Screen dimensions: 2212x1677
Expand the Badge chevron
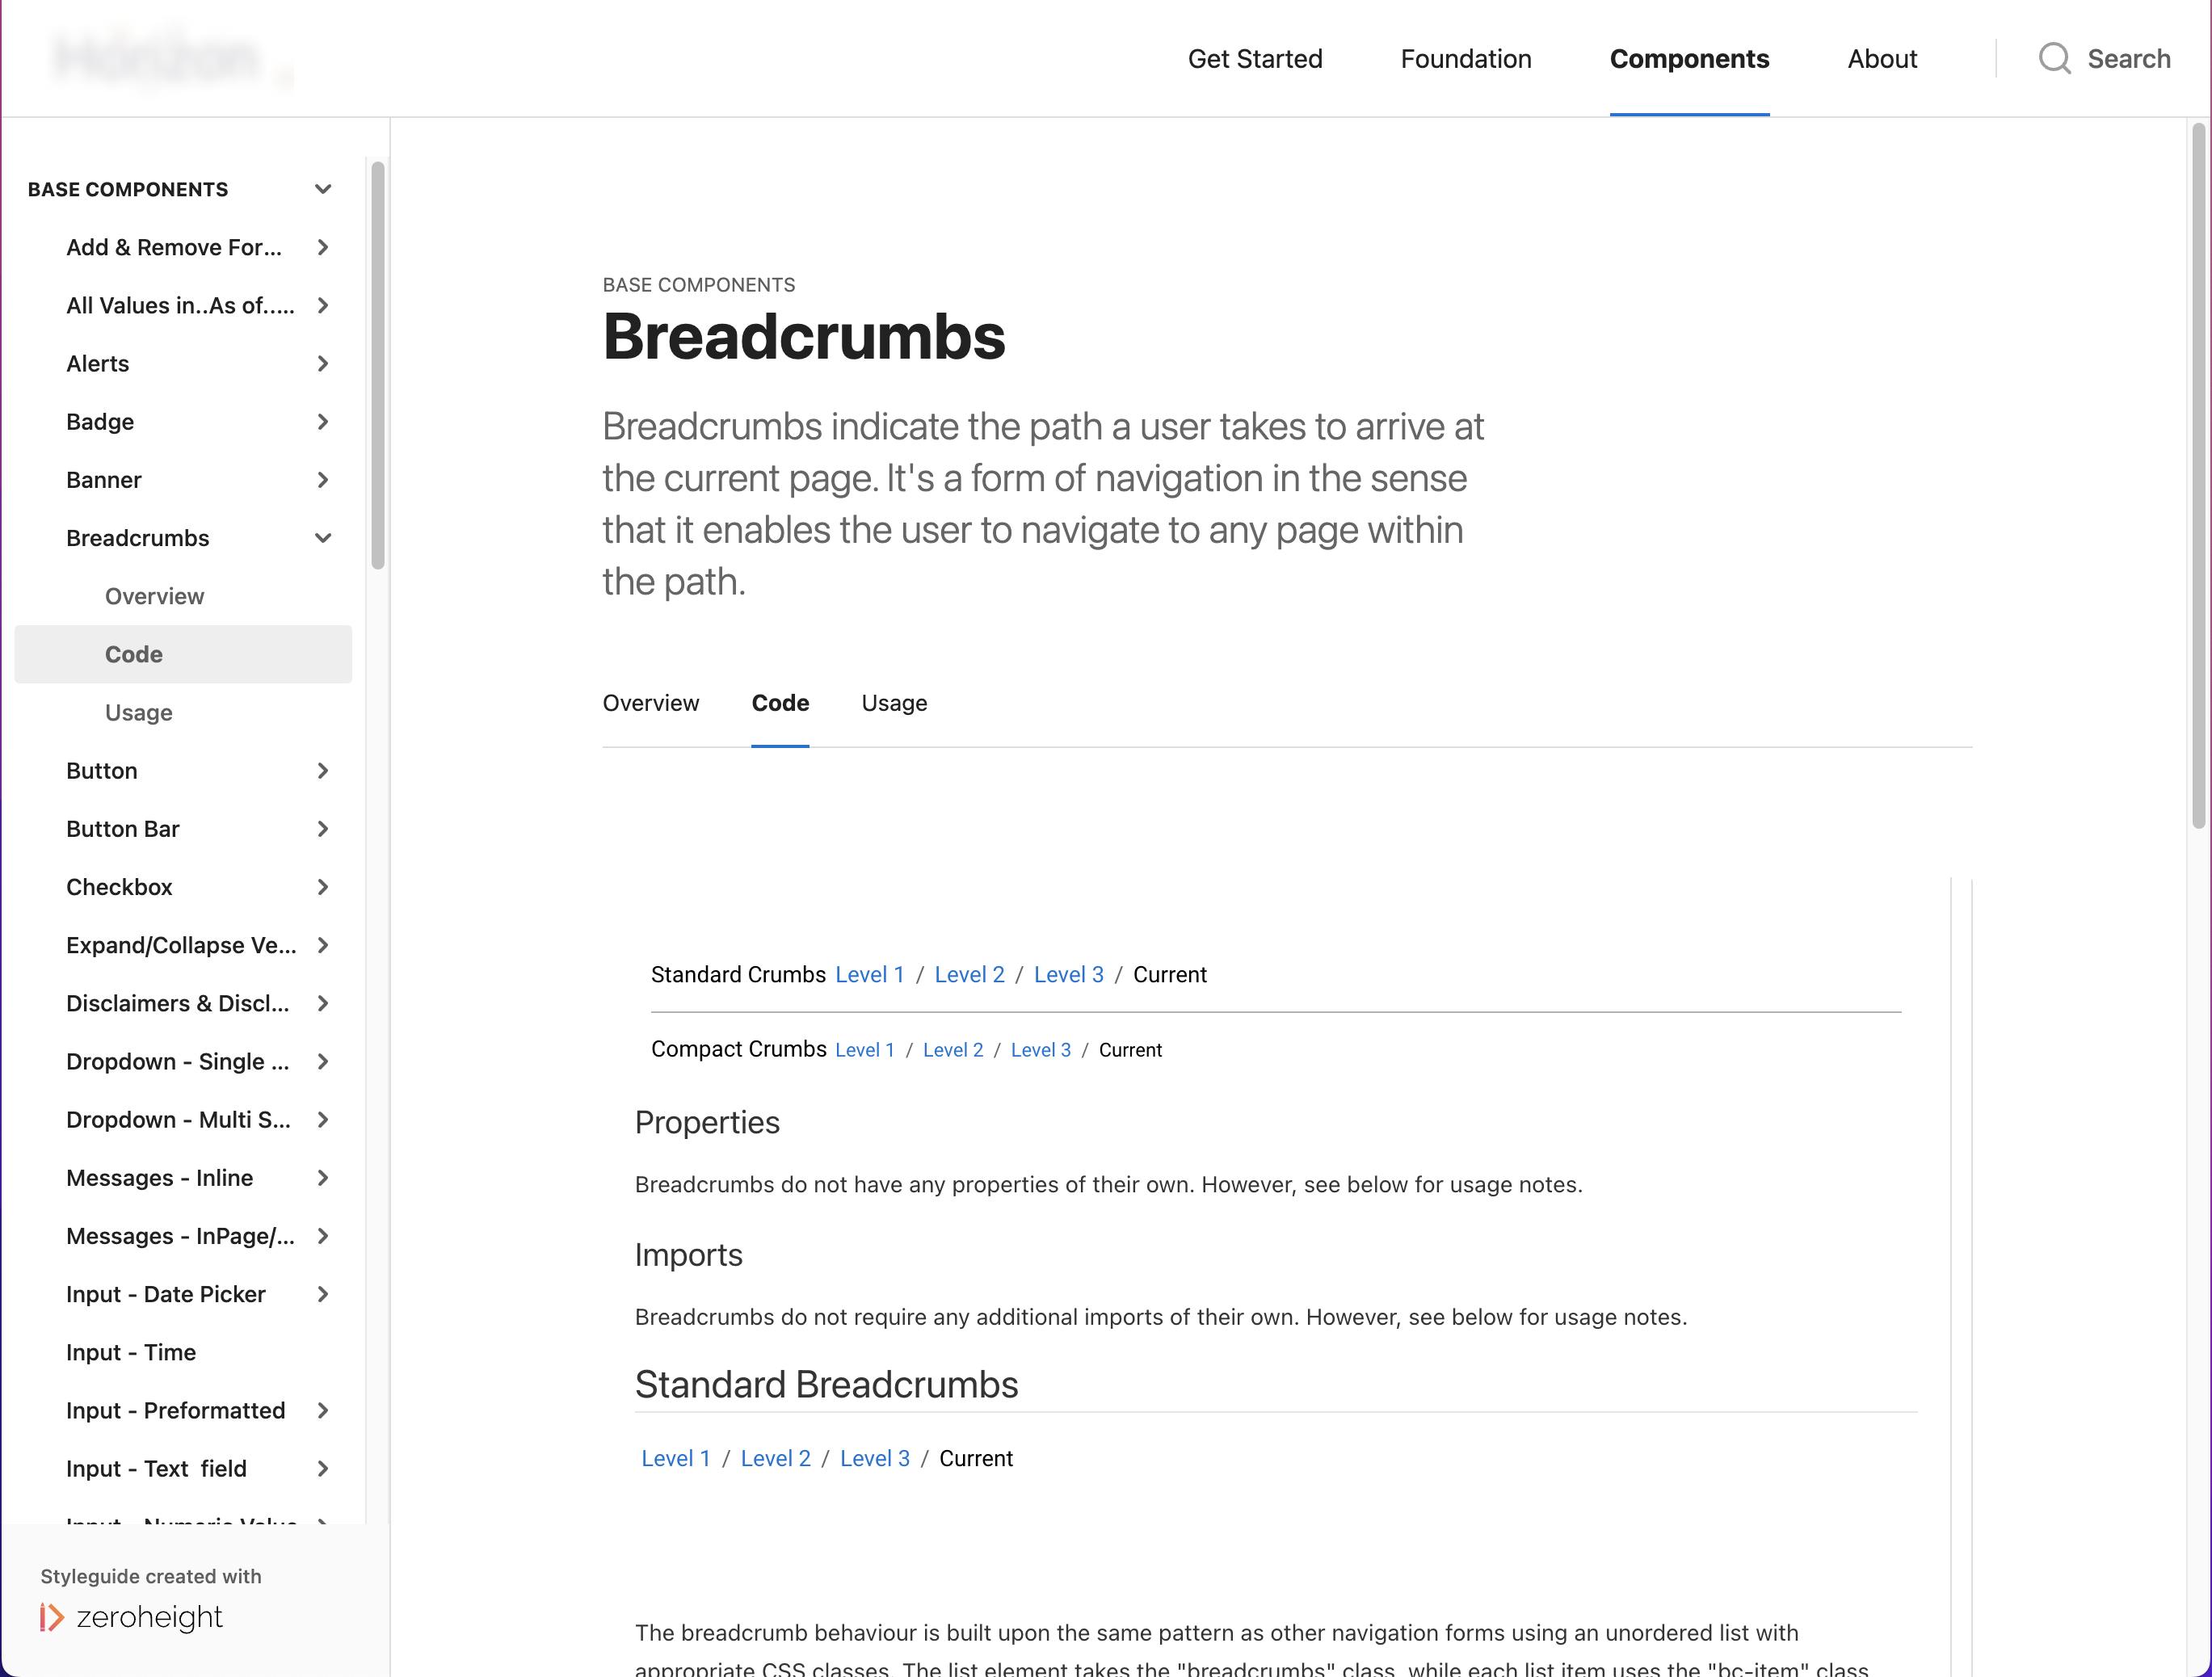322,421
